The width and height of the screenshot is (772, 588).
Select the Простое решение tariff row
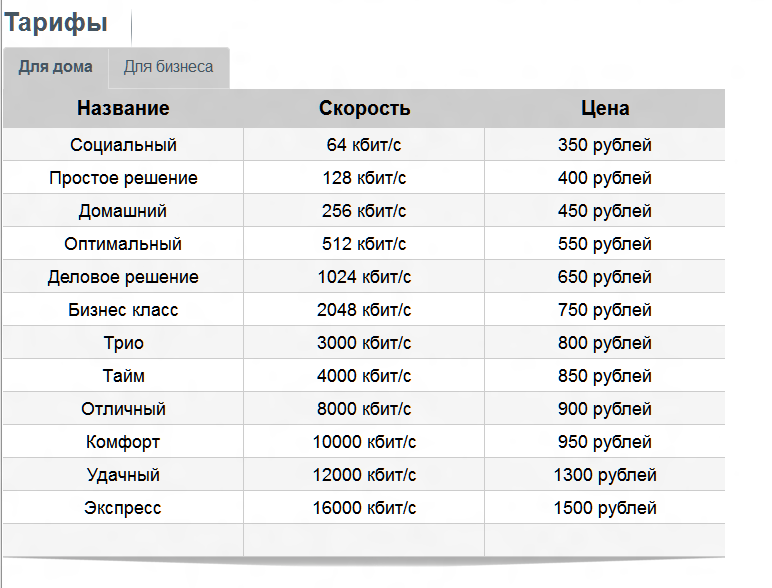click(x=123, y=178)
